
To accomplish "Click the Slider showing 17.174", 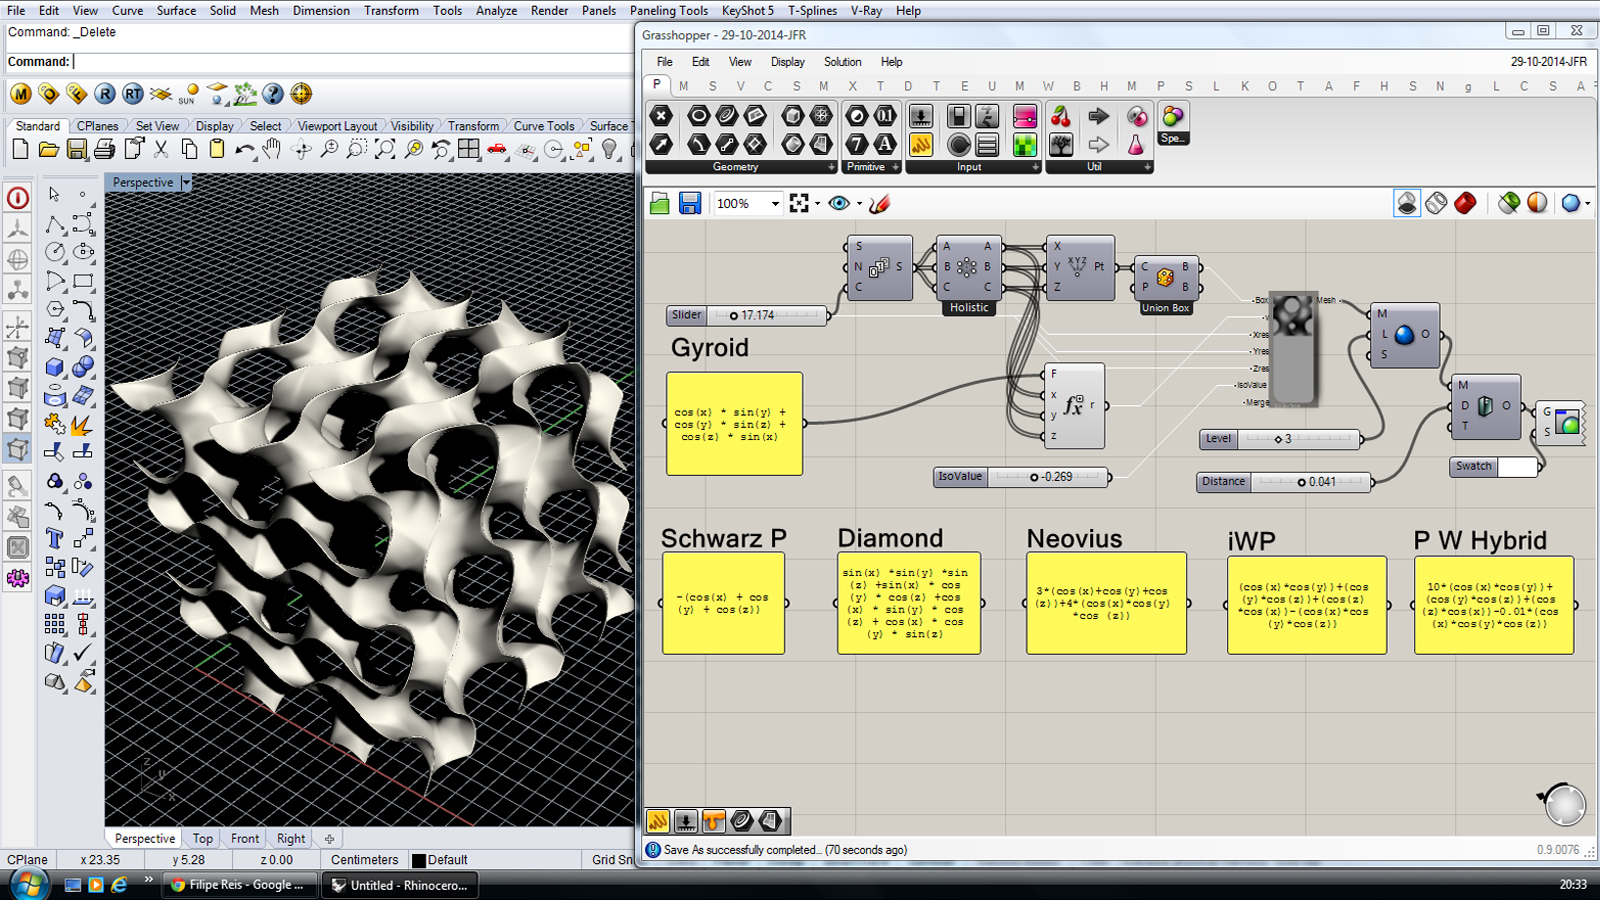I will pos(748,315).
